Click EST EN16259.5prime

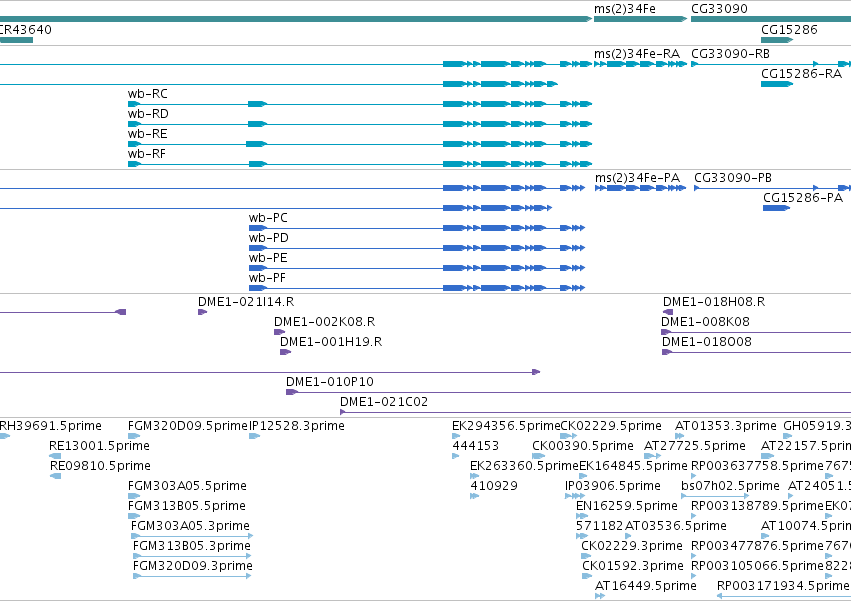tap(627, 506)
